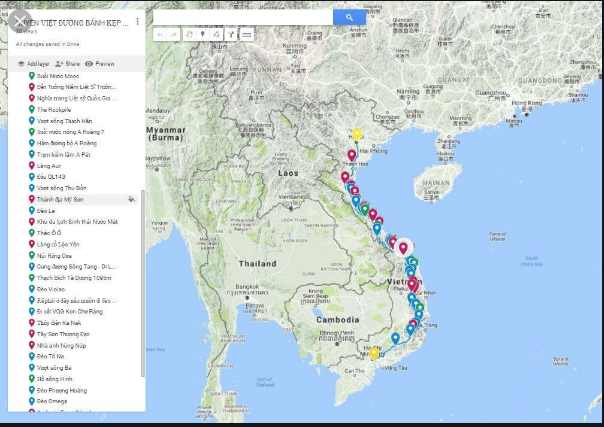Click the Add layer button
The width and height of the screenshot is (604, 427).
34,64
